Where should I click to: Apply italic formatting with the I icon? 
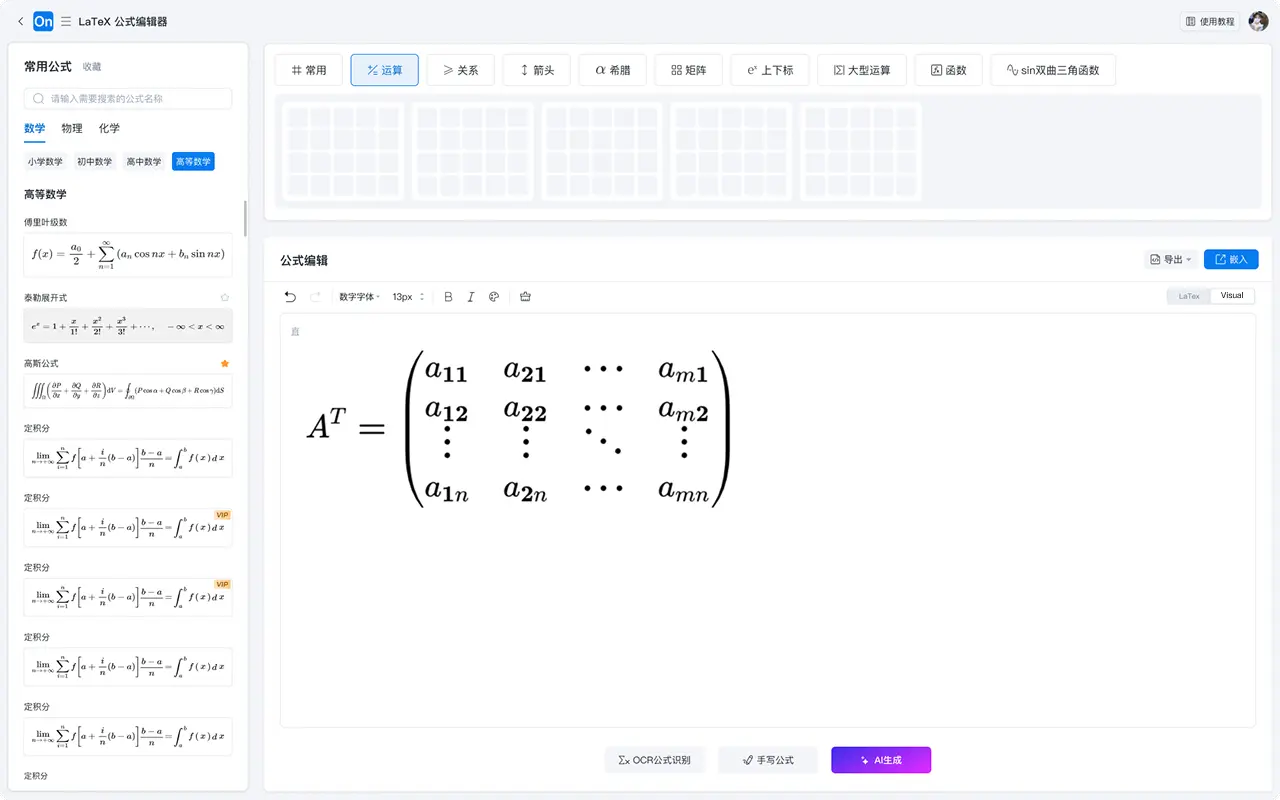tap(471, 296)
